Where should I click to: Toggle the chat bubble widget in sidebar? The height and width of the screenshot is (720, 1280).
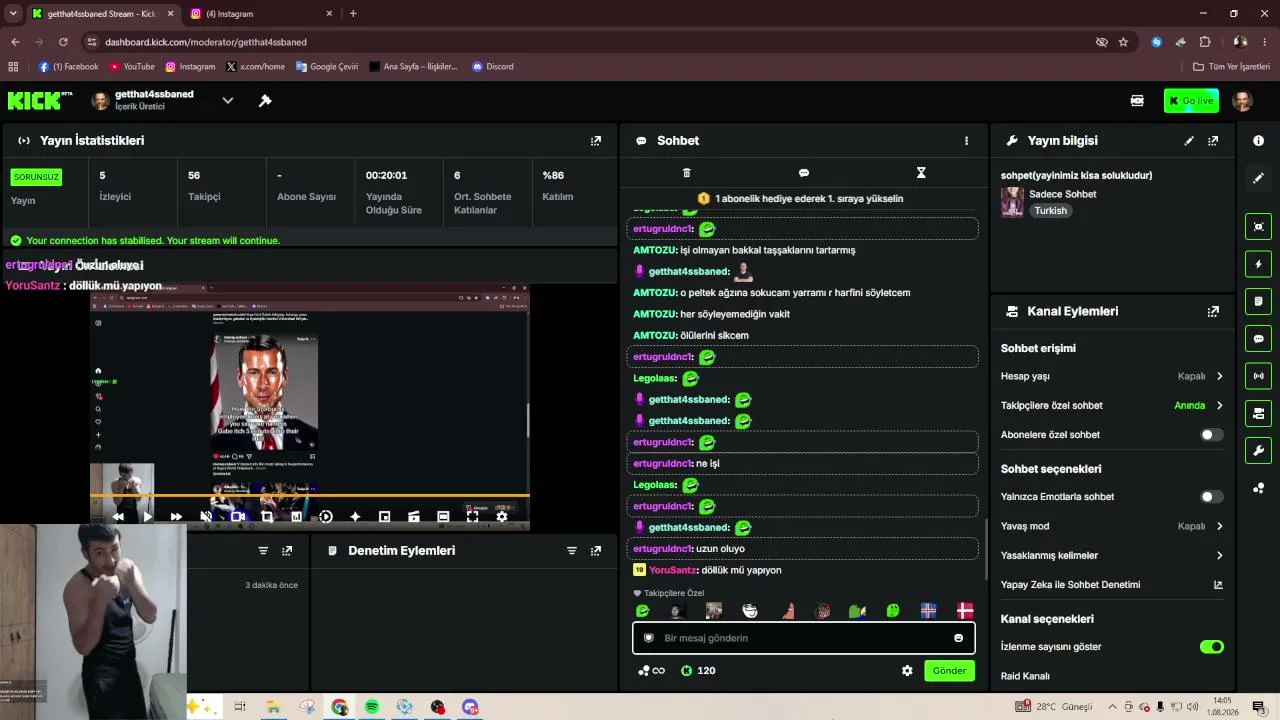1258,339
